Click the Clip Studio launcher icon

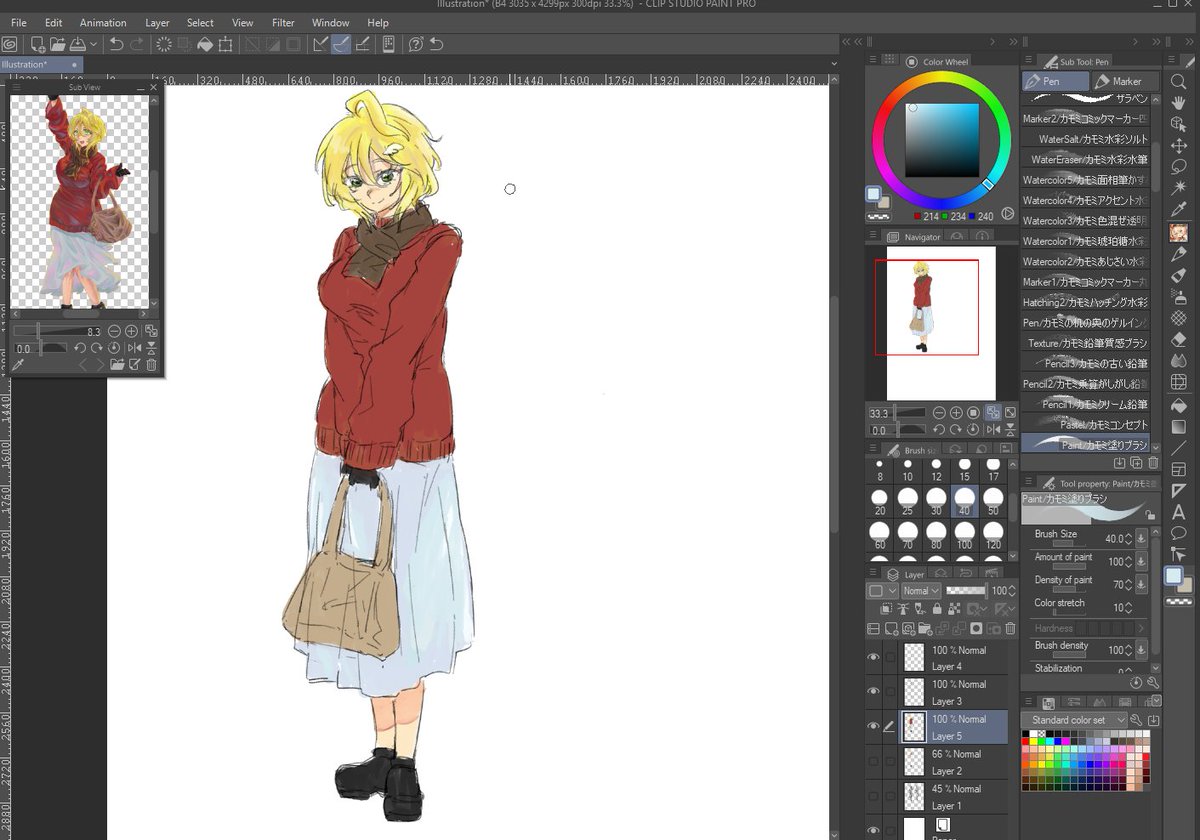[10, 44]
